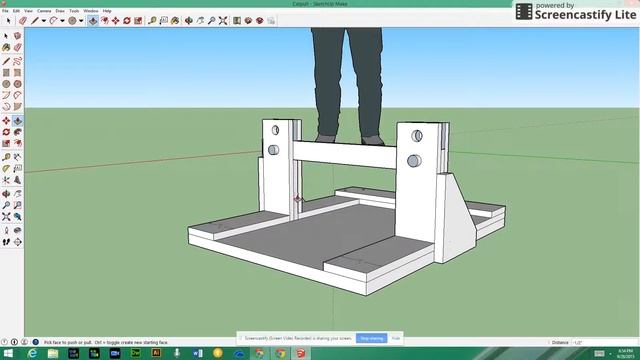Select the Scale tool in the top toolbar
640x360 pixels.
coord(138,20)
